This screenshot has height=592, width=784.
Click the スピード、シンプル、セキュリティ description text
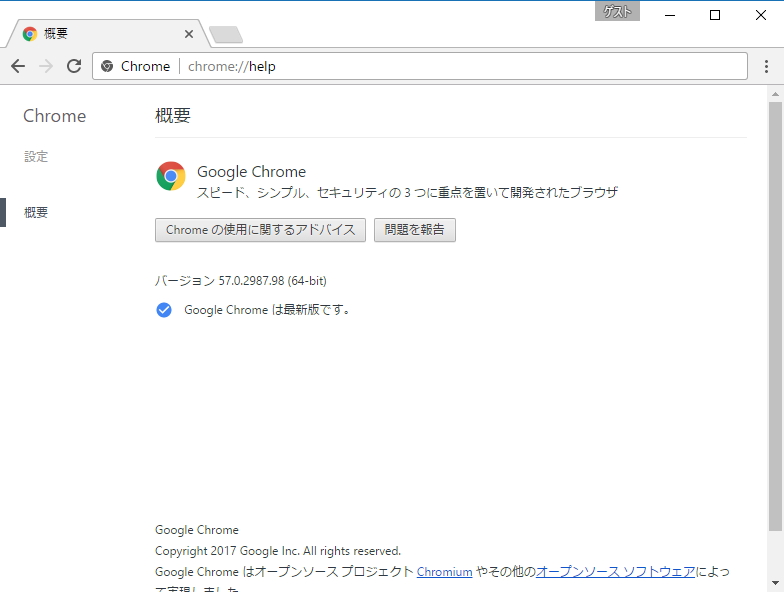click(407, 192)
